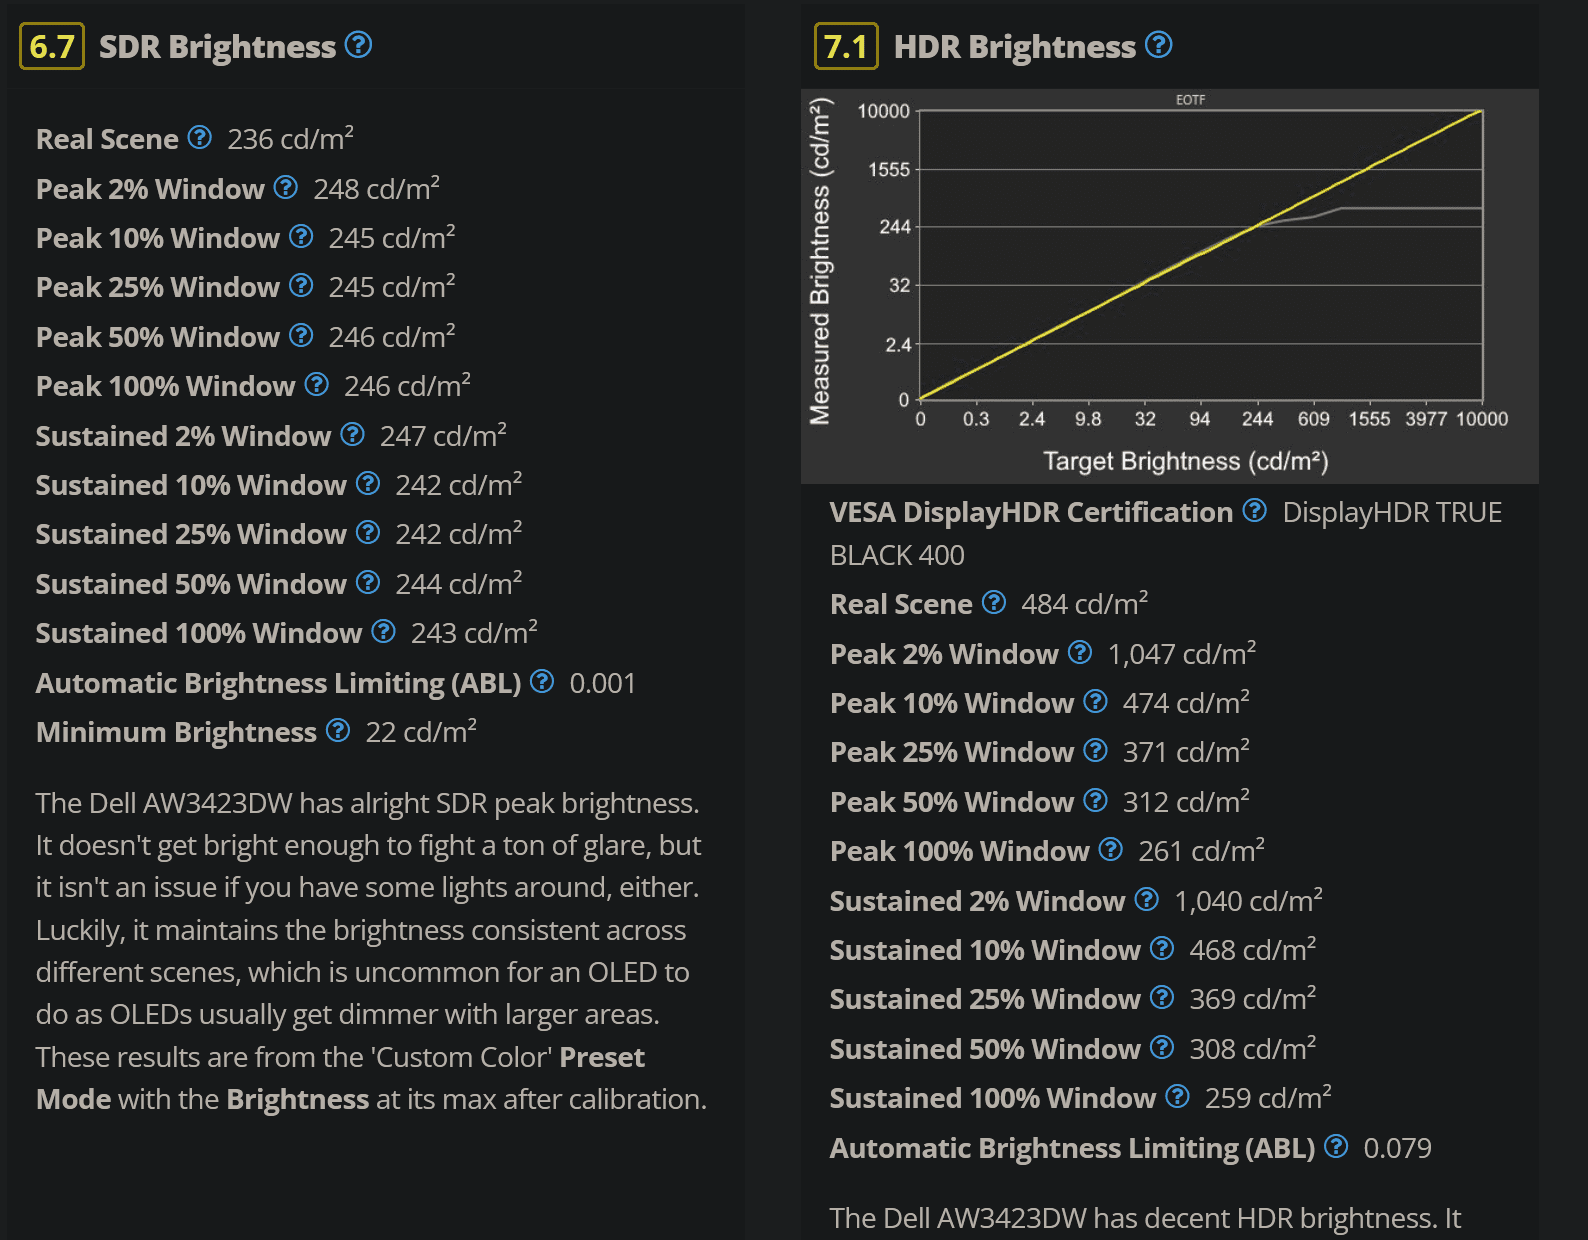Click the Minimum Brightness label

[x=176, y=732]
